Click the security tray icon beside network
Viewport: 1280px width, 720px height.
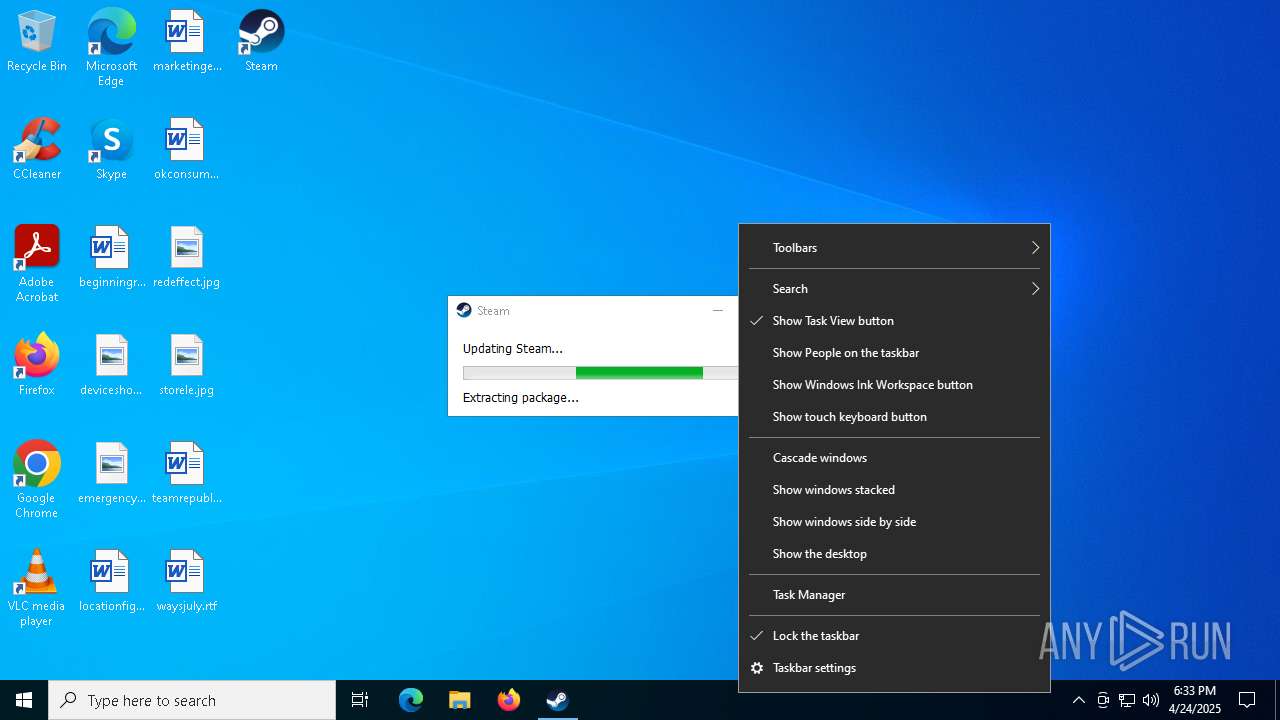1103,700
